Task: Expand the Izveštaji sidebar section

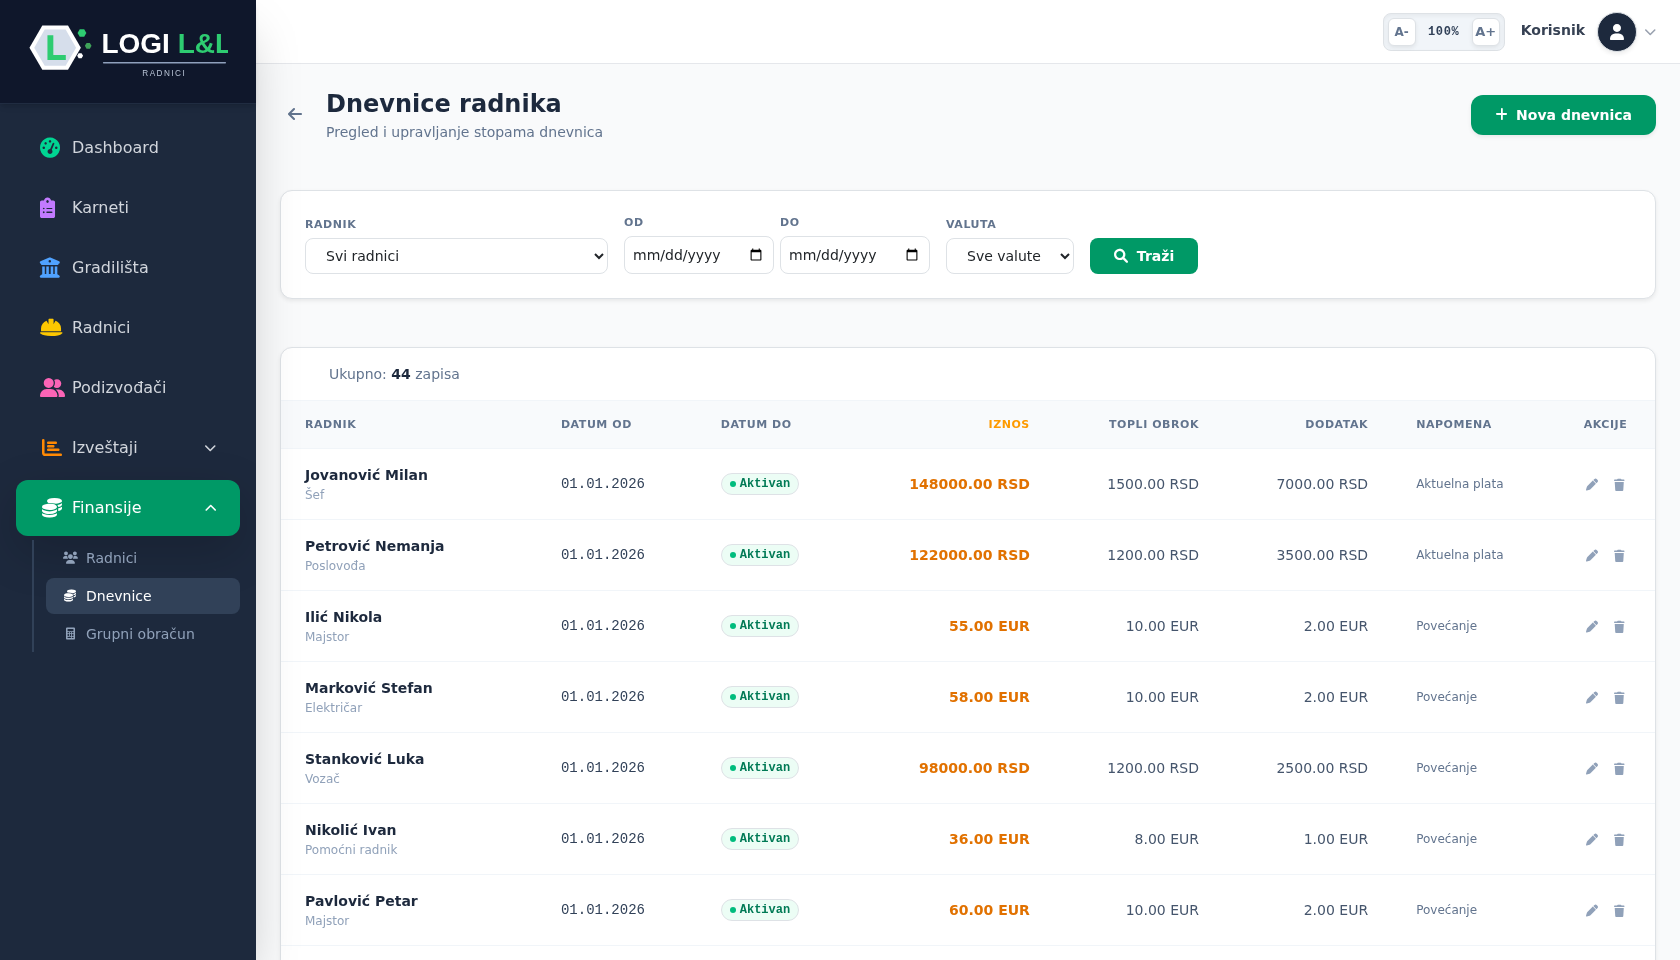Action: pos(128,447)
